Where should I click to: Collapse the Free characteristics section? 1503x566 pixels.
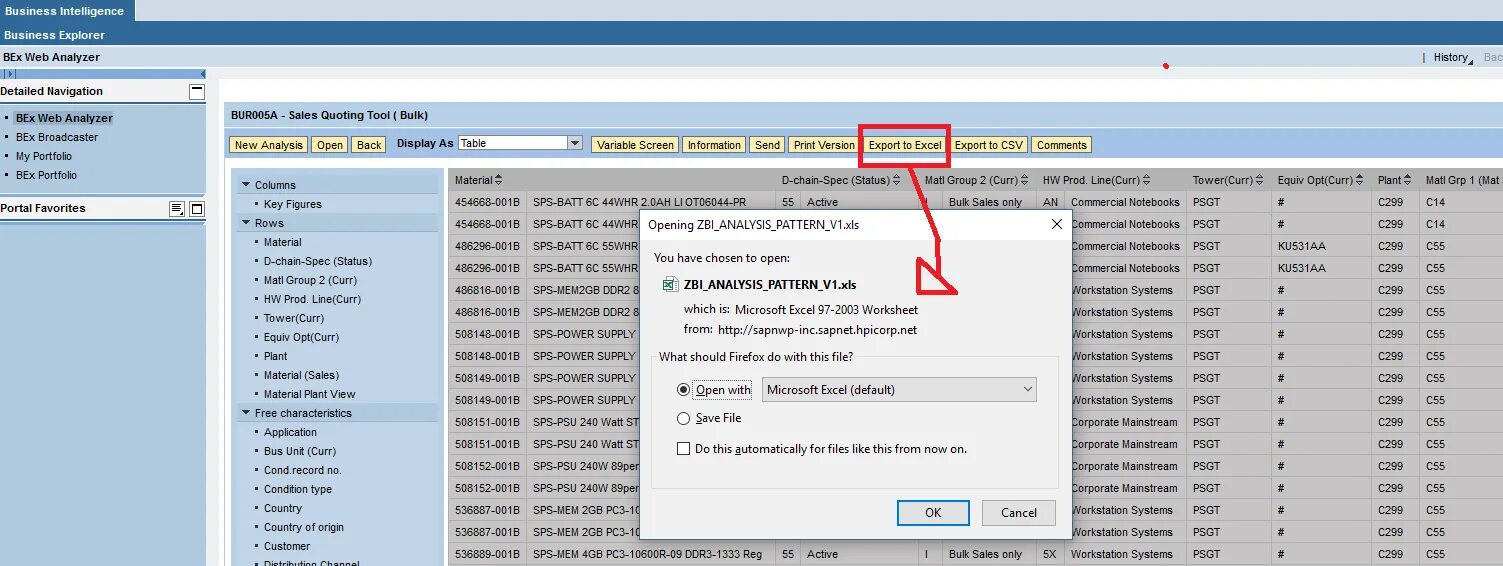pyautogui.click(x=246, y=413)
